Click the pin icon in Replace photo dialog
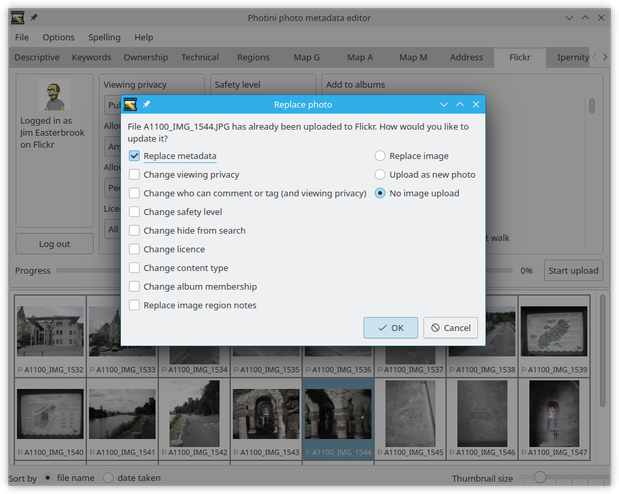 click(x=146, y=104)
